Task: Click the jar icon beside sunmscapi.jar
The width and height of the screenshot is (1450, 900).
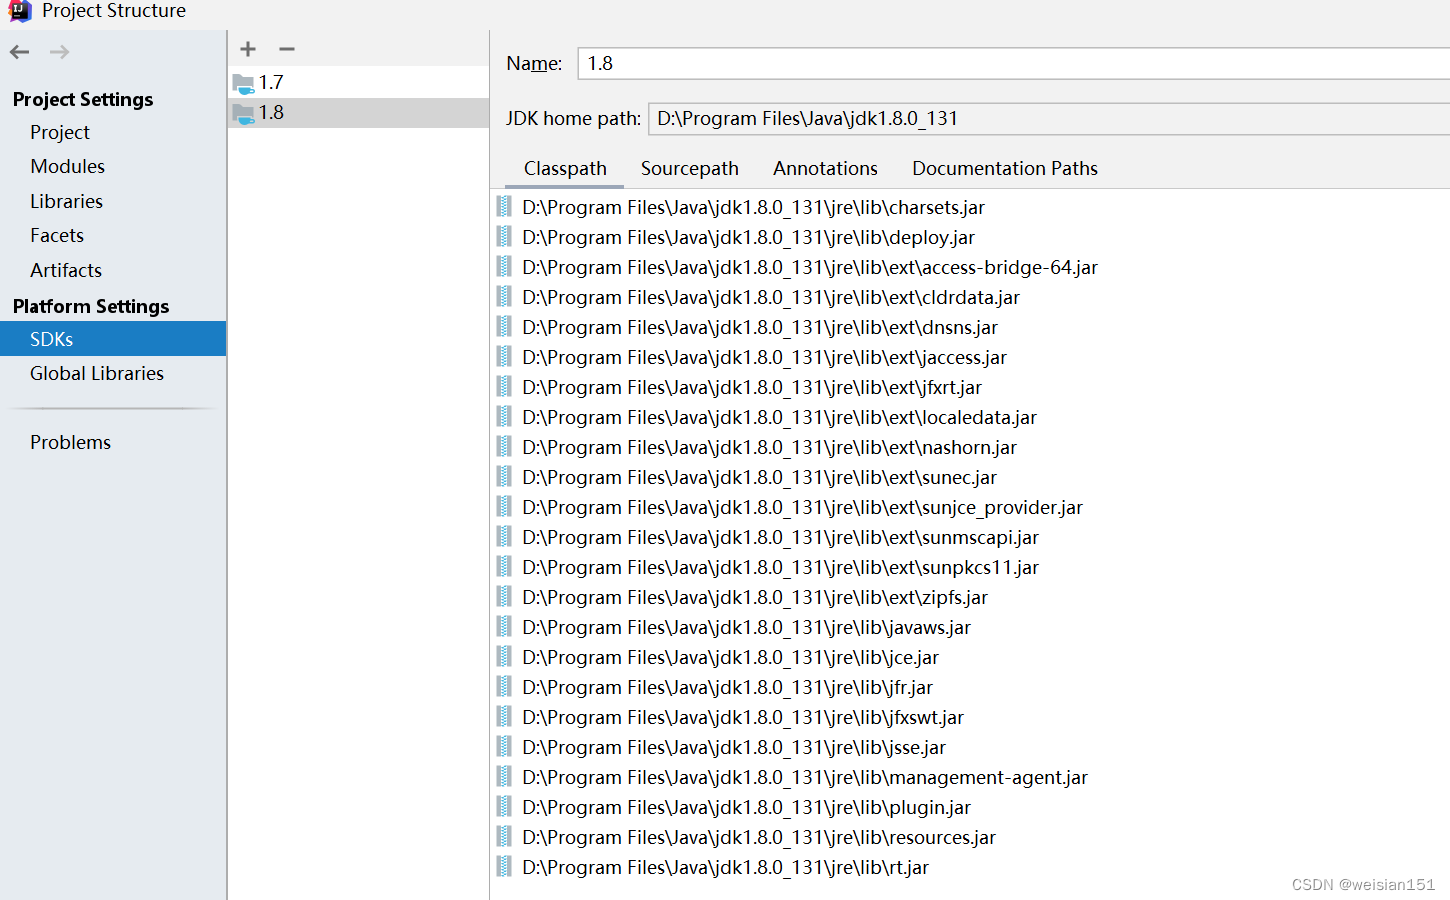Action: [x=504, y=537]
